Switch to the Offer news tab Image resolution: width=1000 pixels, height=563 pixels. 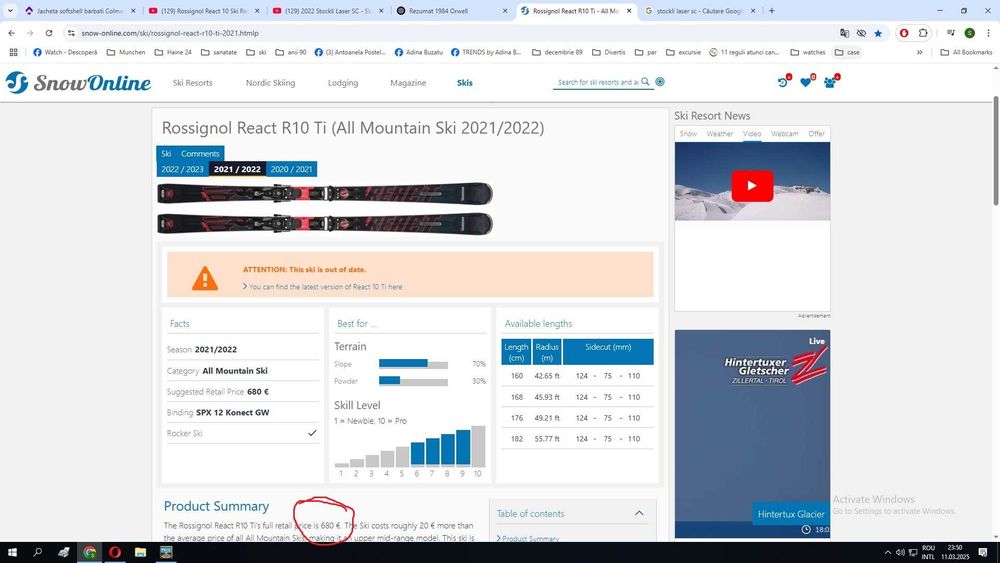pyautogui.click(x=816, y=134)
